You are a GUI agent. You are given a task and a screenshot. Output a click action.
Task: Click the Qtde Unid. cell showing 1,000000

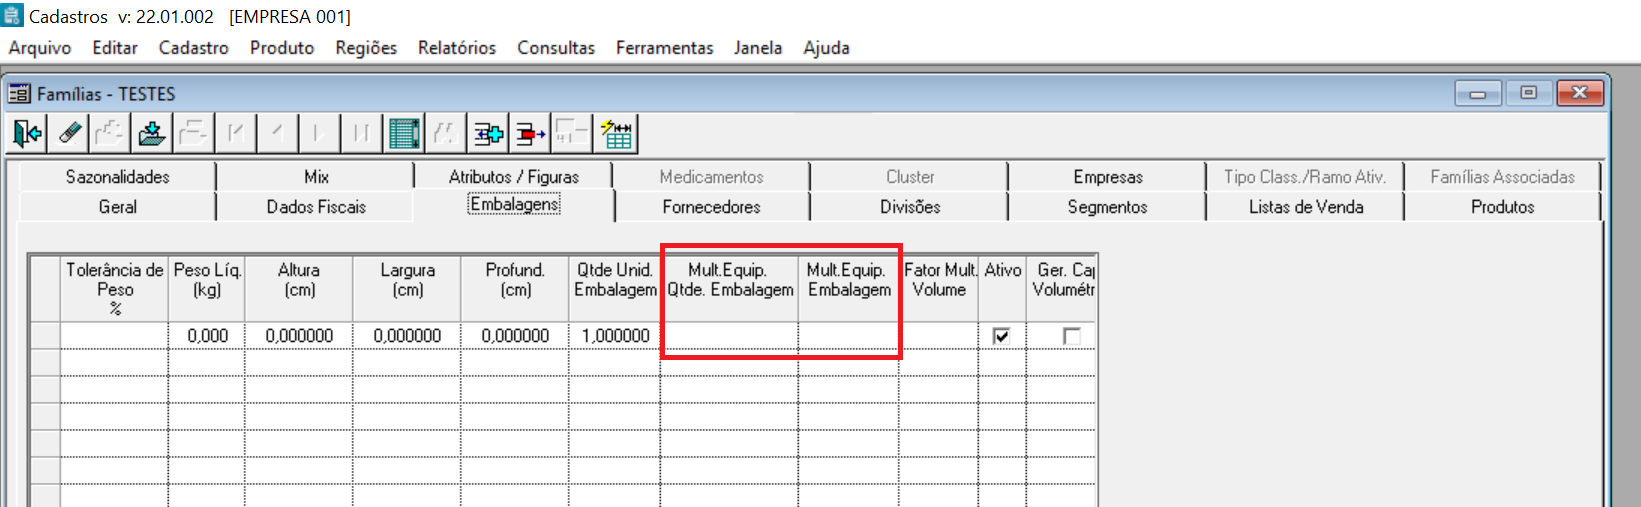tap(615, 336)
